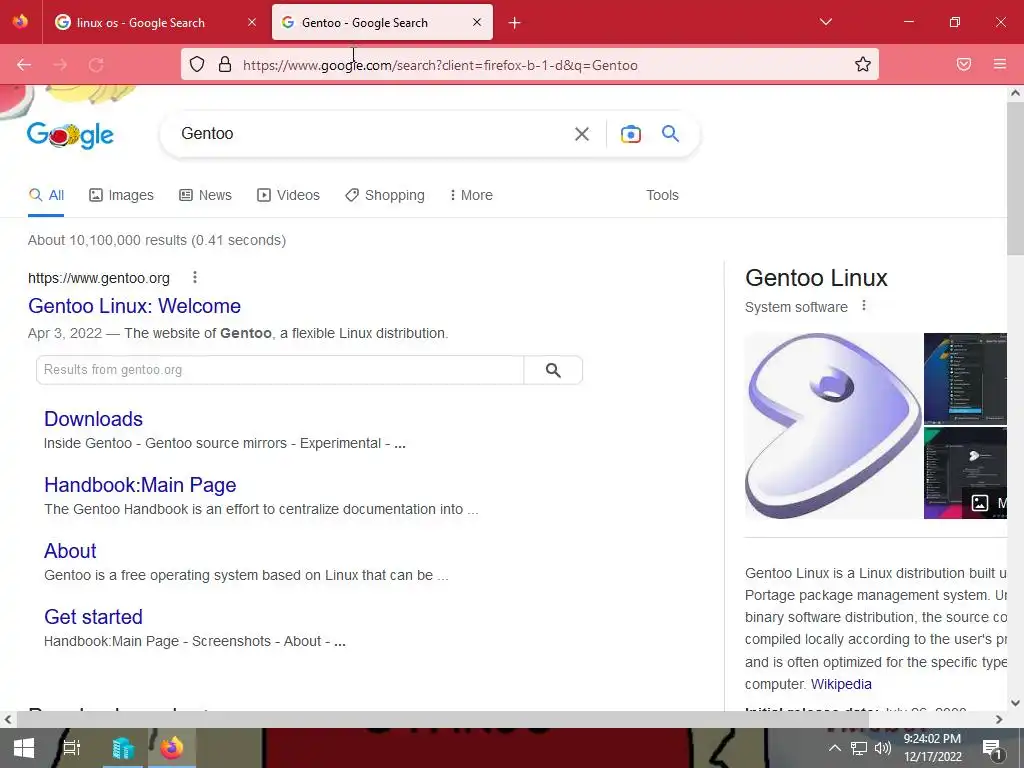Open the 'Get started' sitelink
The image size is (1024, 768).
point(93,616)
